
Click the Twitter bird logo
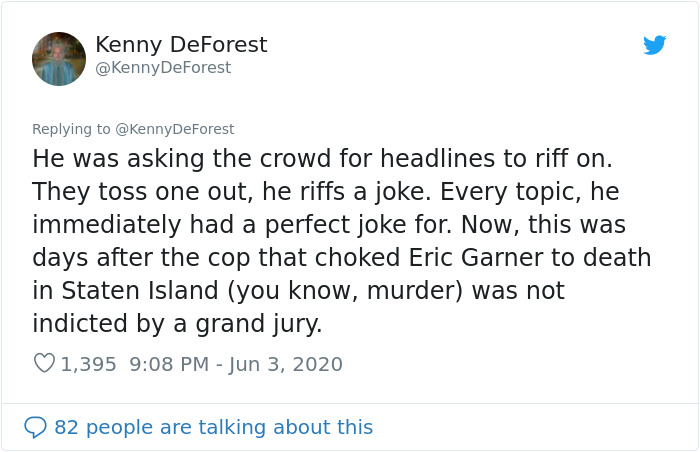654,45
